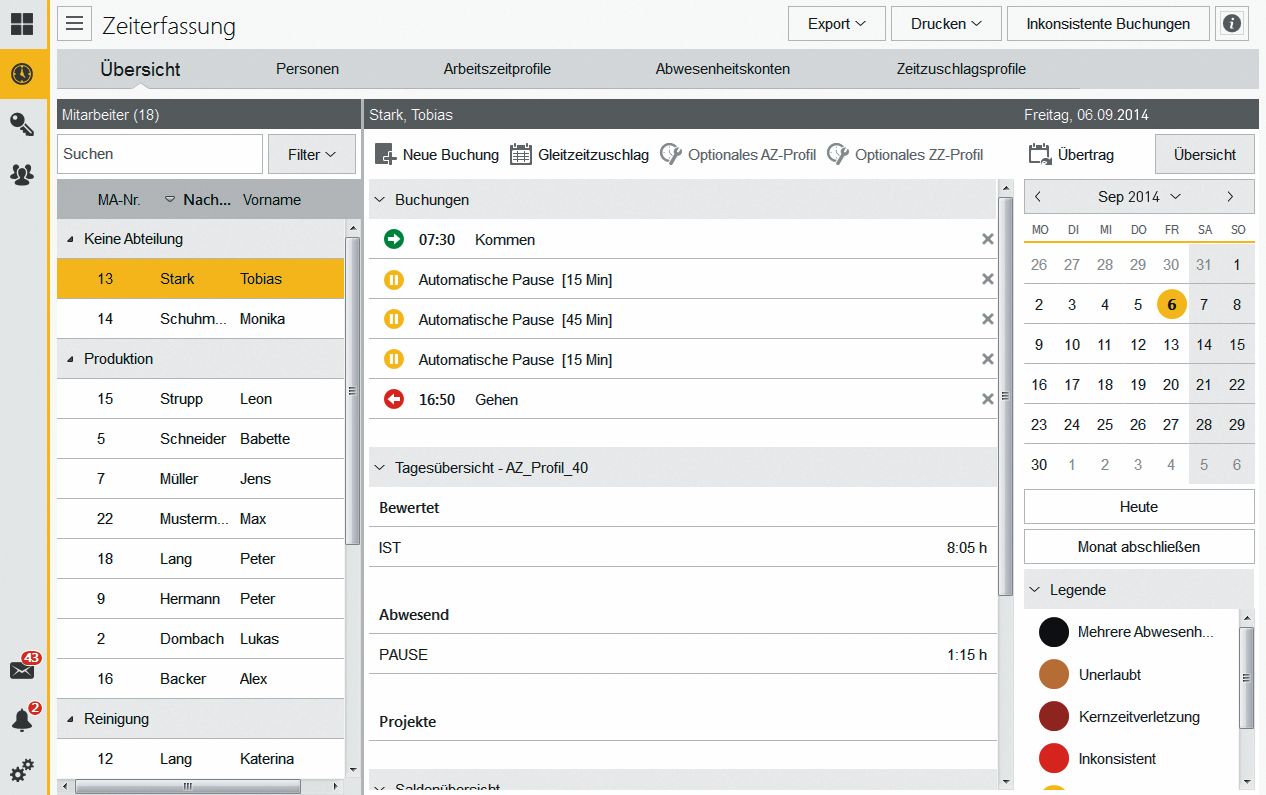Click the Übertrag toolbar item
Screen dimensions: 1266x795
(x=1071, y=155)
